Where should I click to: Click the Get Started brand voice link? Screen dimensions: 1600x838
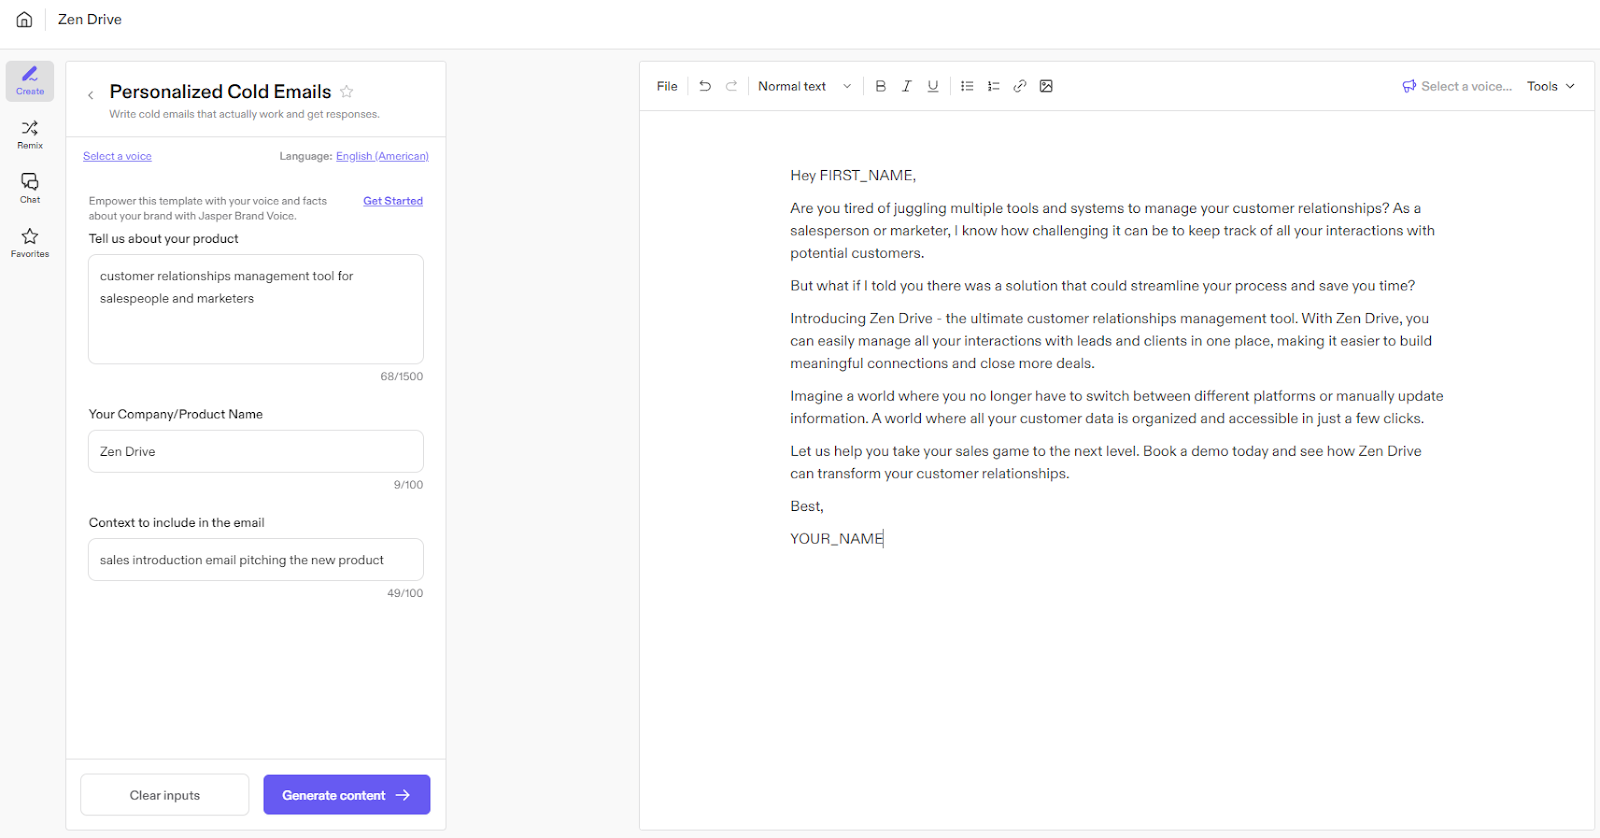click(393, 201)
